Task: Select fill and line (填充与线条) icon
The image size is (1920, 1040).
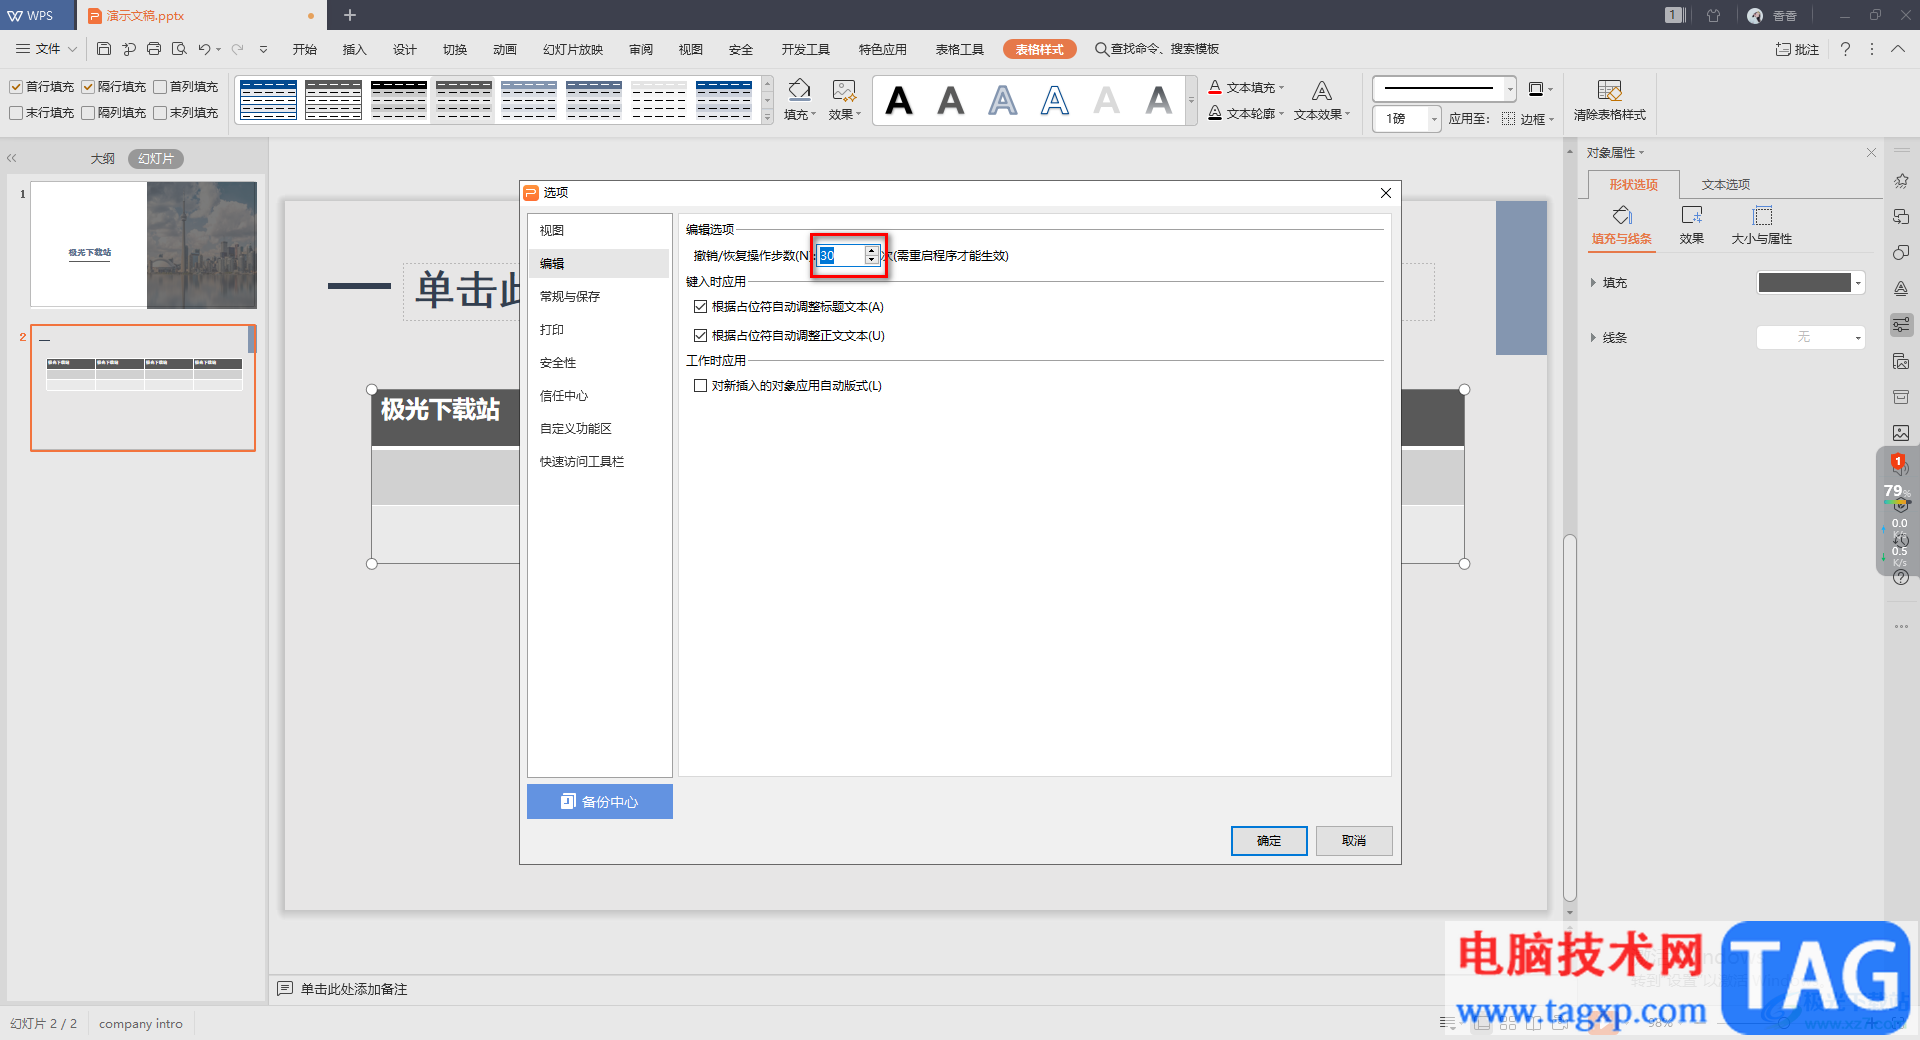Action: [x=1622, y=225]
